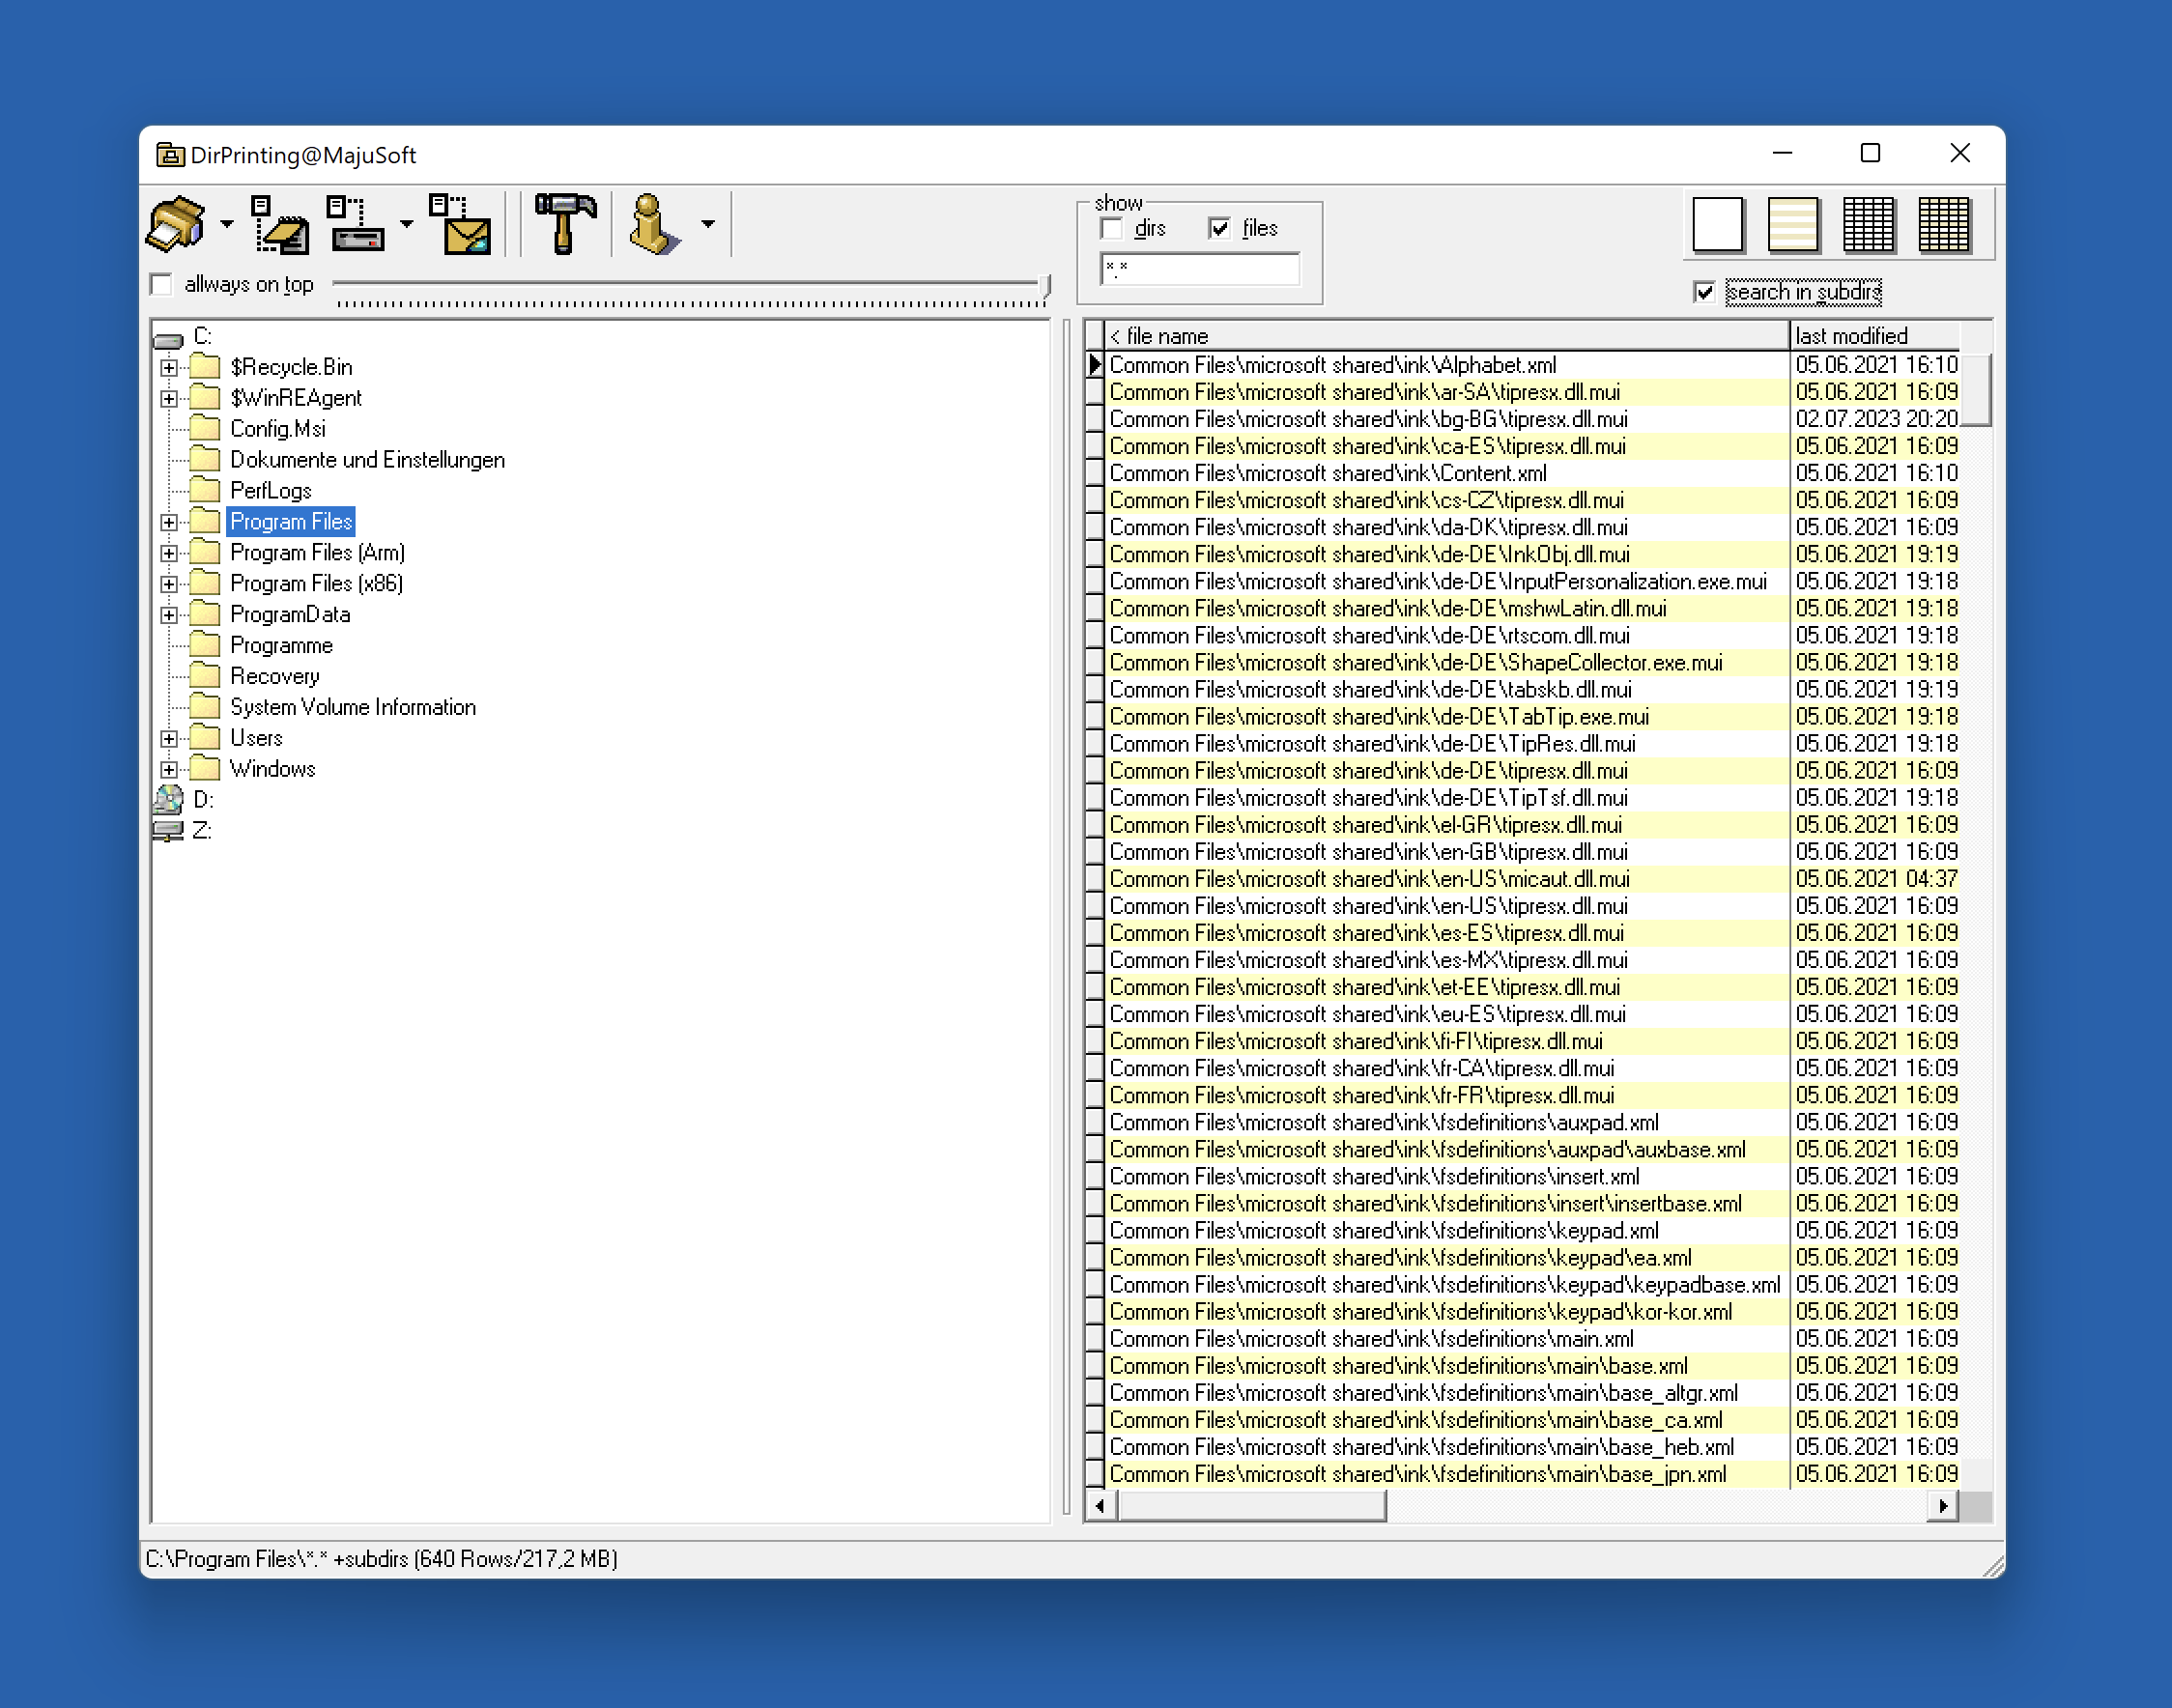Viewport: 2172px width, 1708px height.
Task: Check the 'dirs' show checkbox
Action: 1111,228
